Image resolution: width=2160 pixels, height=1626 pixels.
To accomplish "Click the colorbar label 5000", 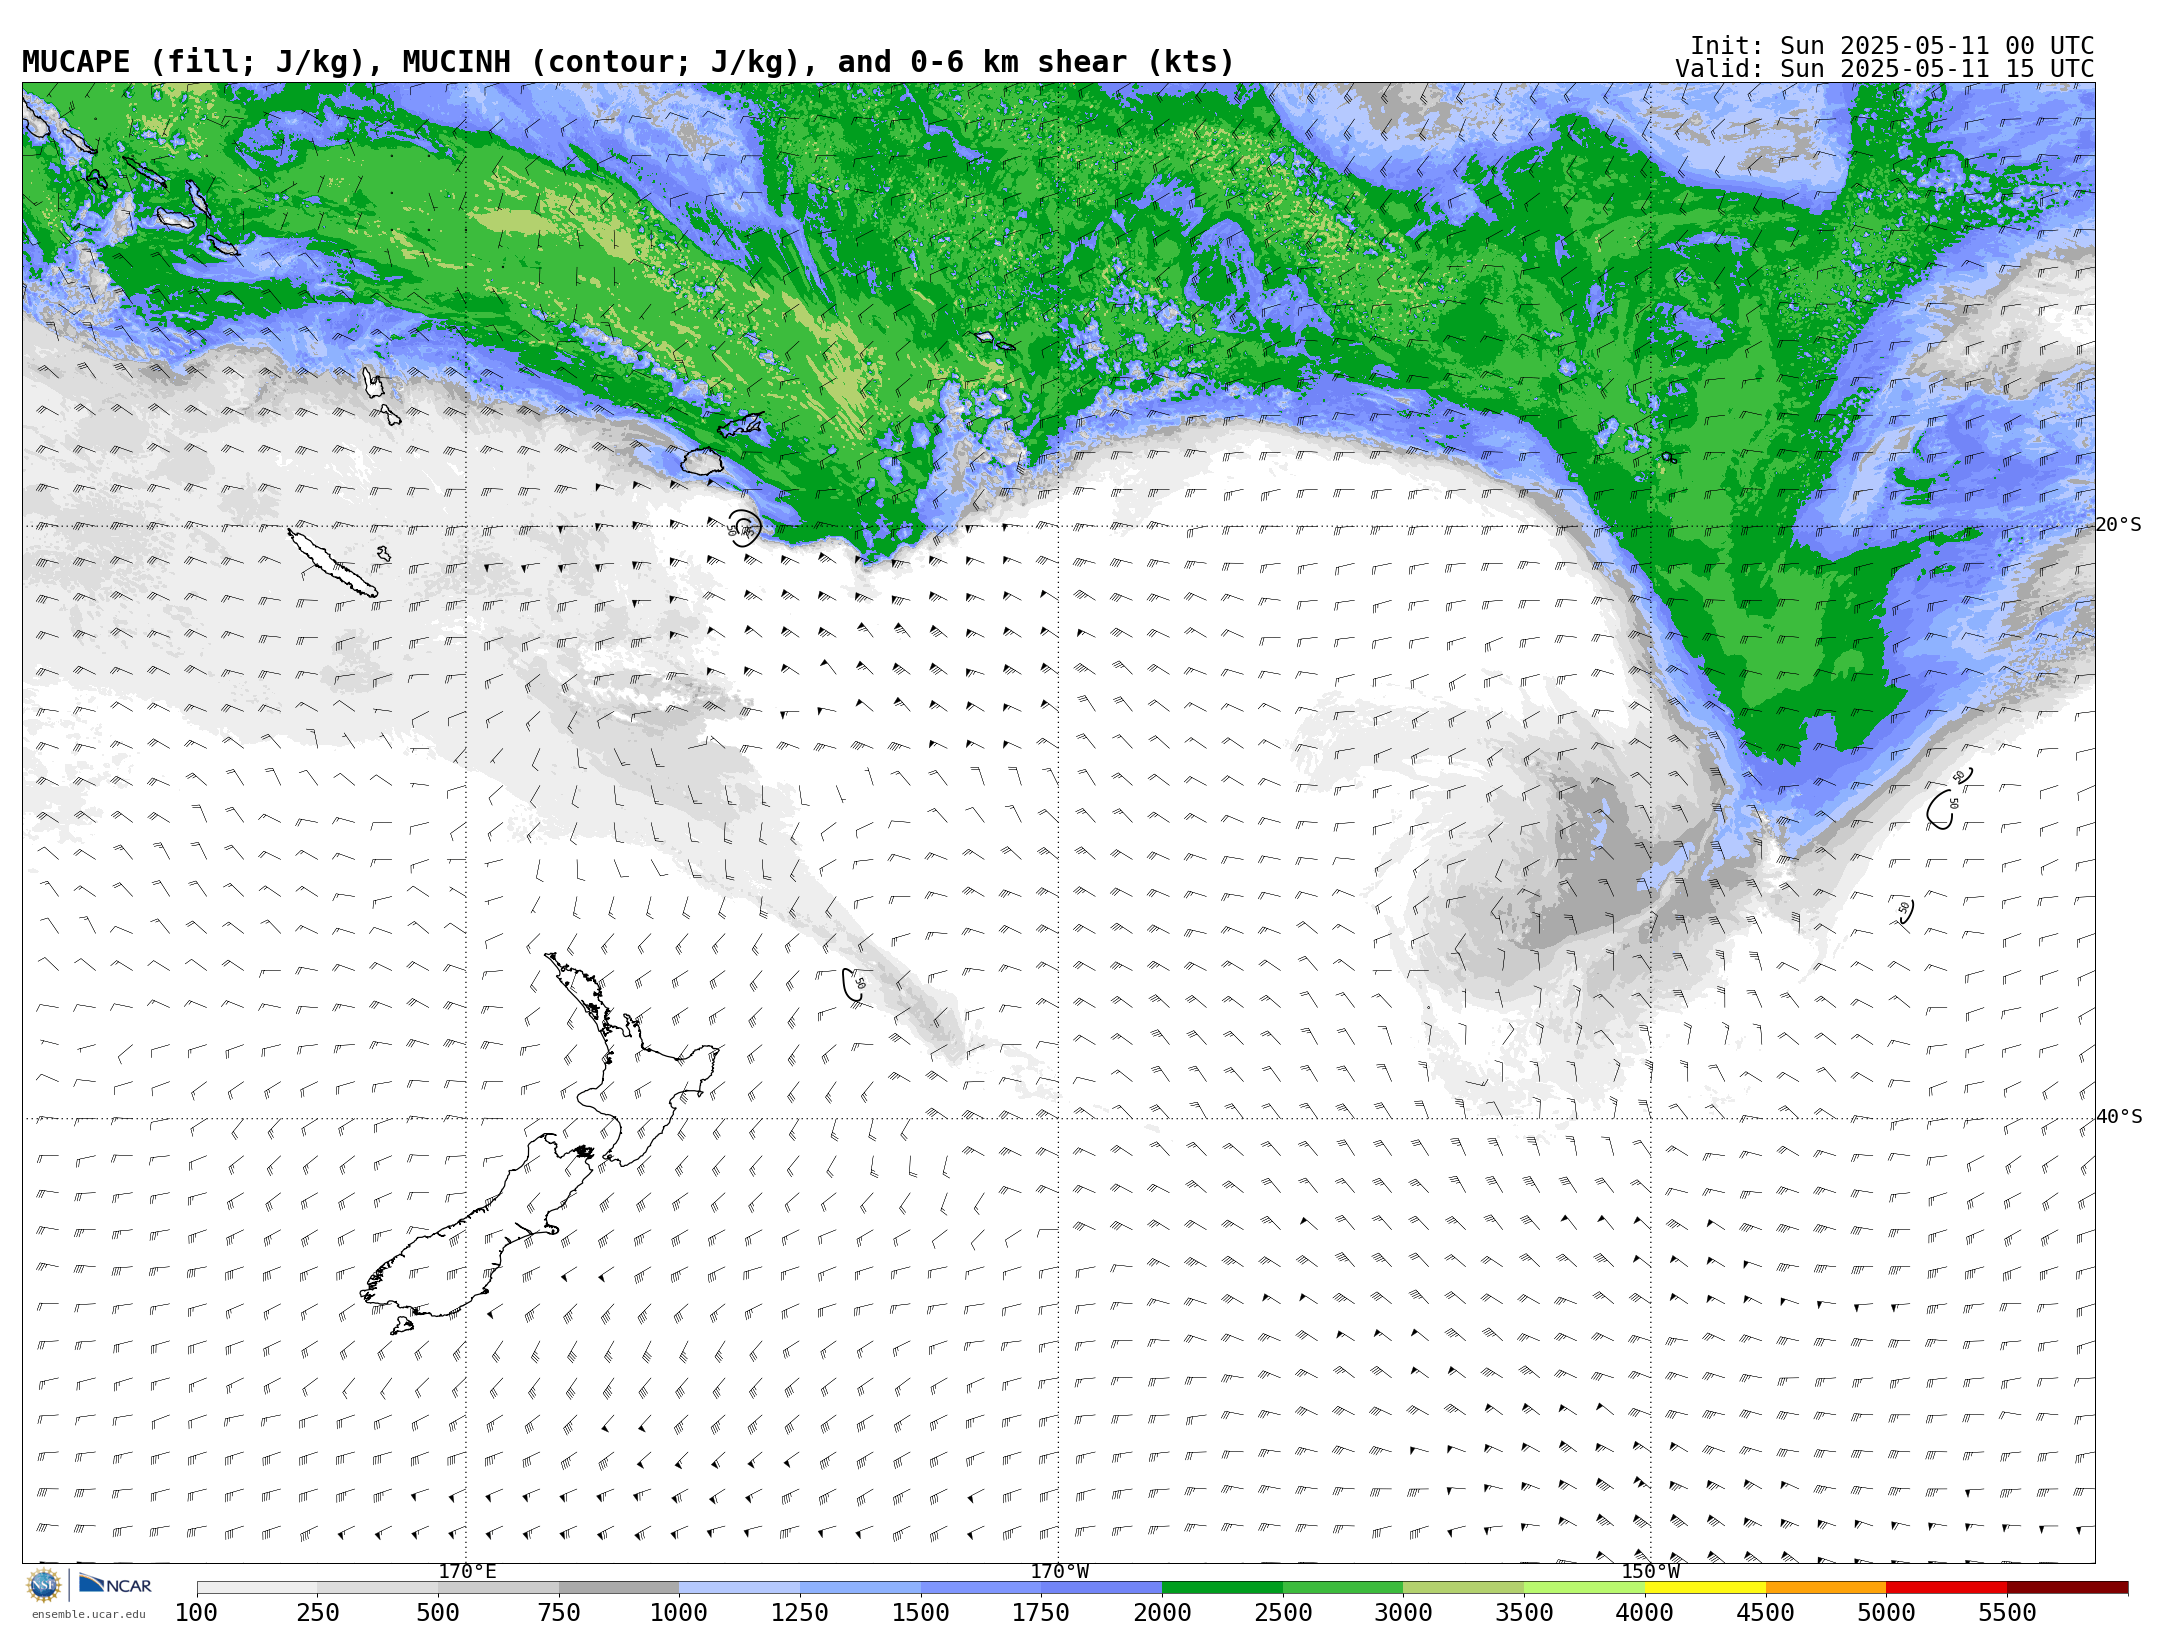I will pos(1886,1612).
